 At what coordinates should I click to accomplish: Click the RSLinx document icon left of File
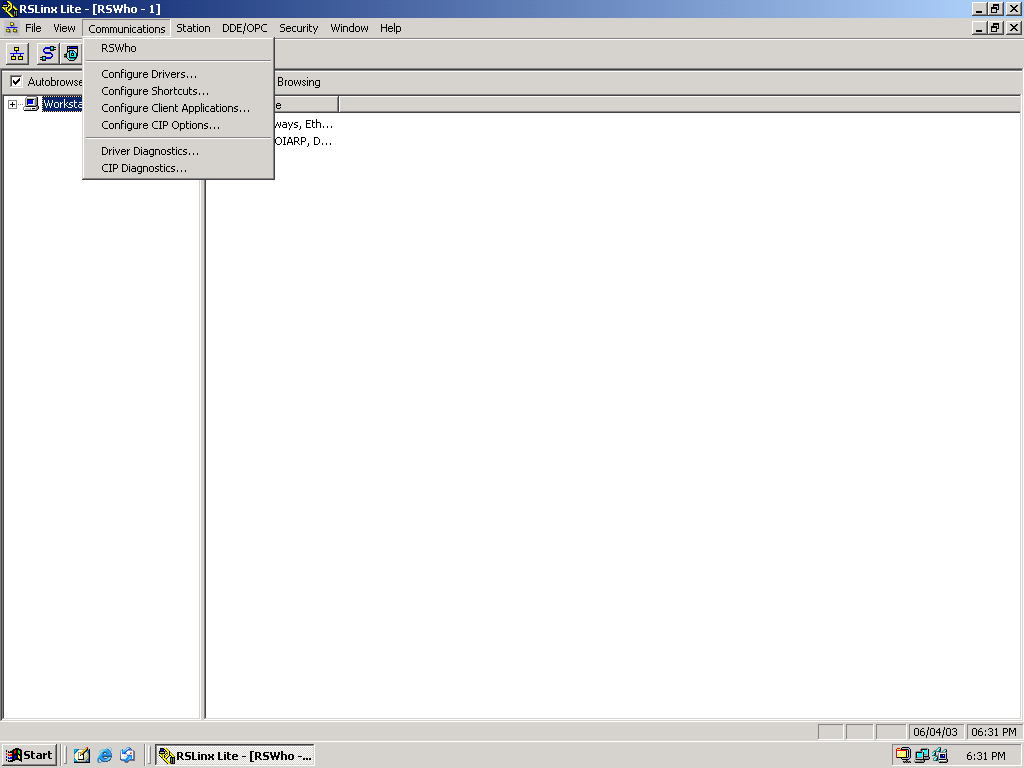click(x=11, y=28)
